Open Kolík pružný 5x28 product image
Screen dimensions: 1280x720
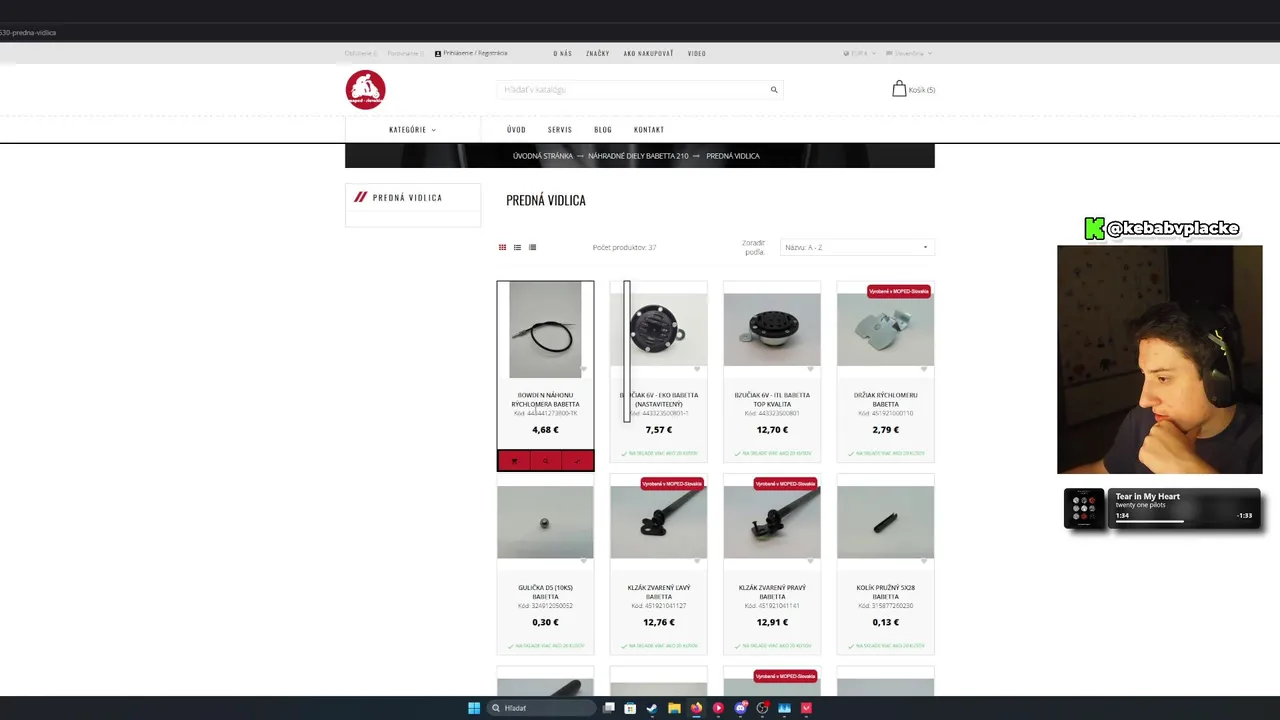[885, 522]
